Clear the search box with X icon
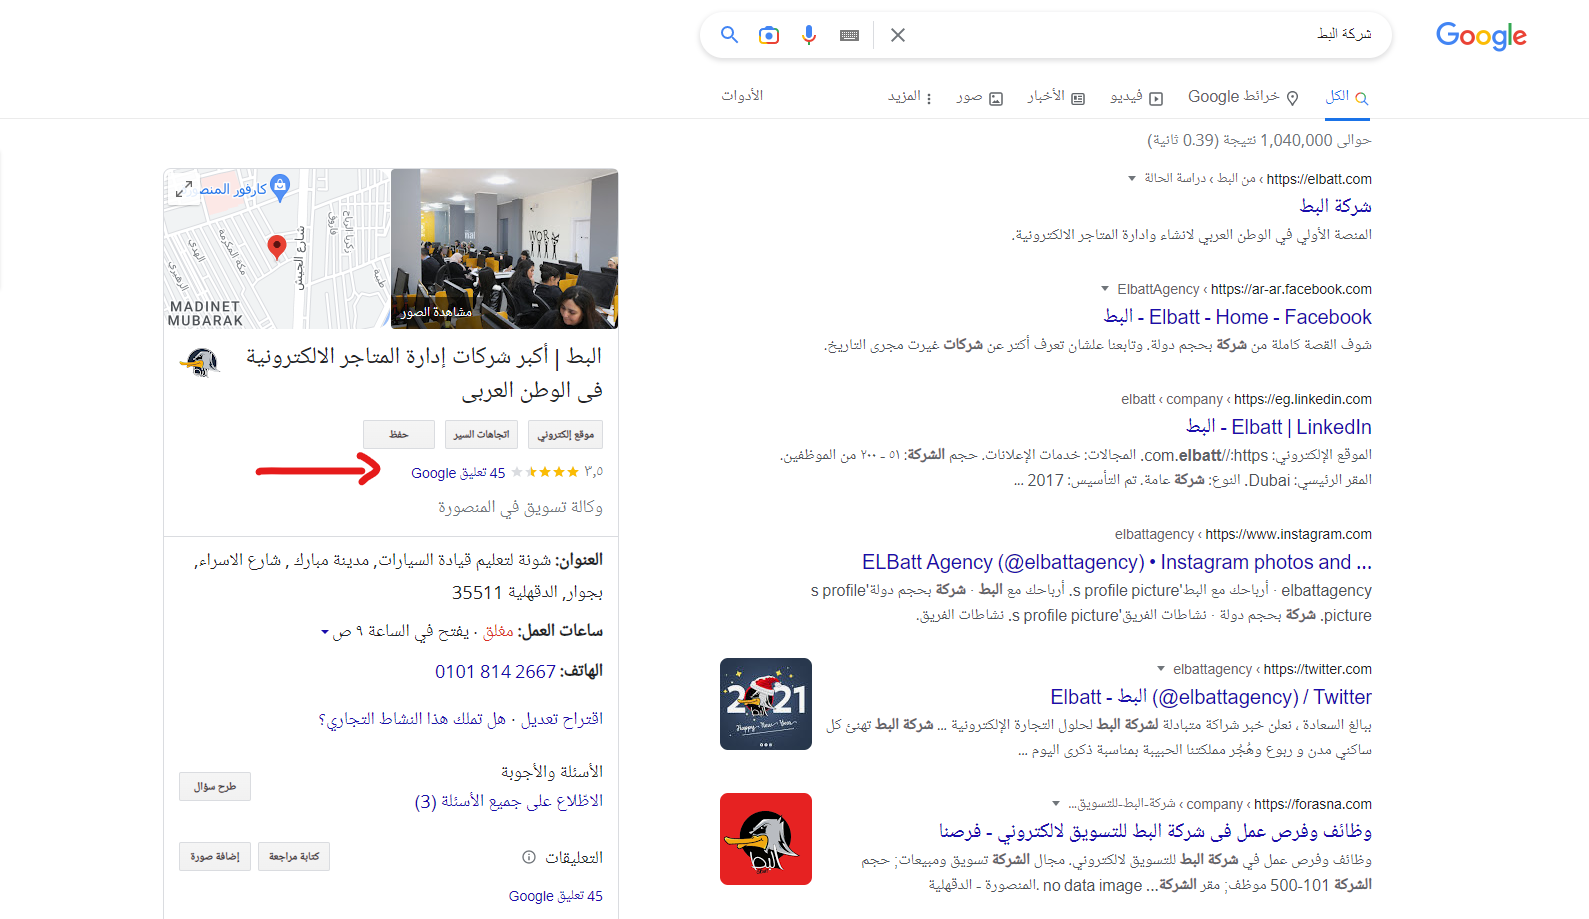 coord(898,35)
